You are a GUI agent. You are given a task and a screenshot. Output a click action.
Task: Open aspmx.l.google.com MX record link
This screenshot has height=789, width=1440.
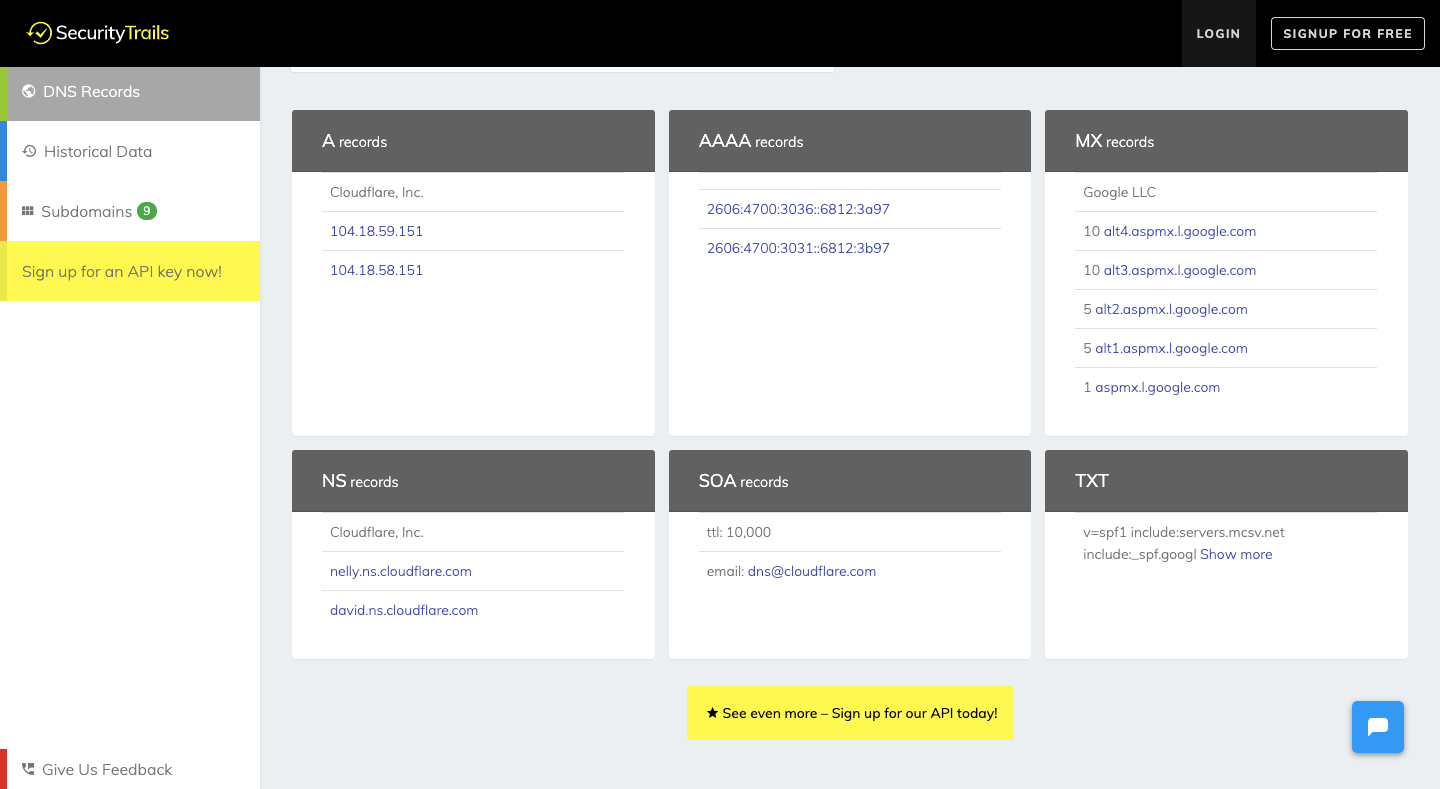coord(1157,387)
